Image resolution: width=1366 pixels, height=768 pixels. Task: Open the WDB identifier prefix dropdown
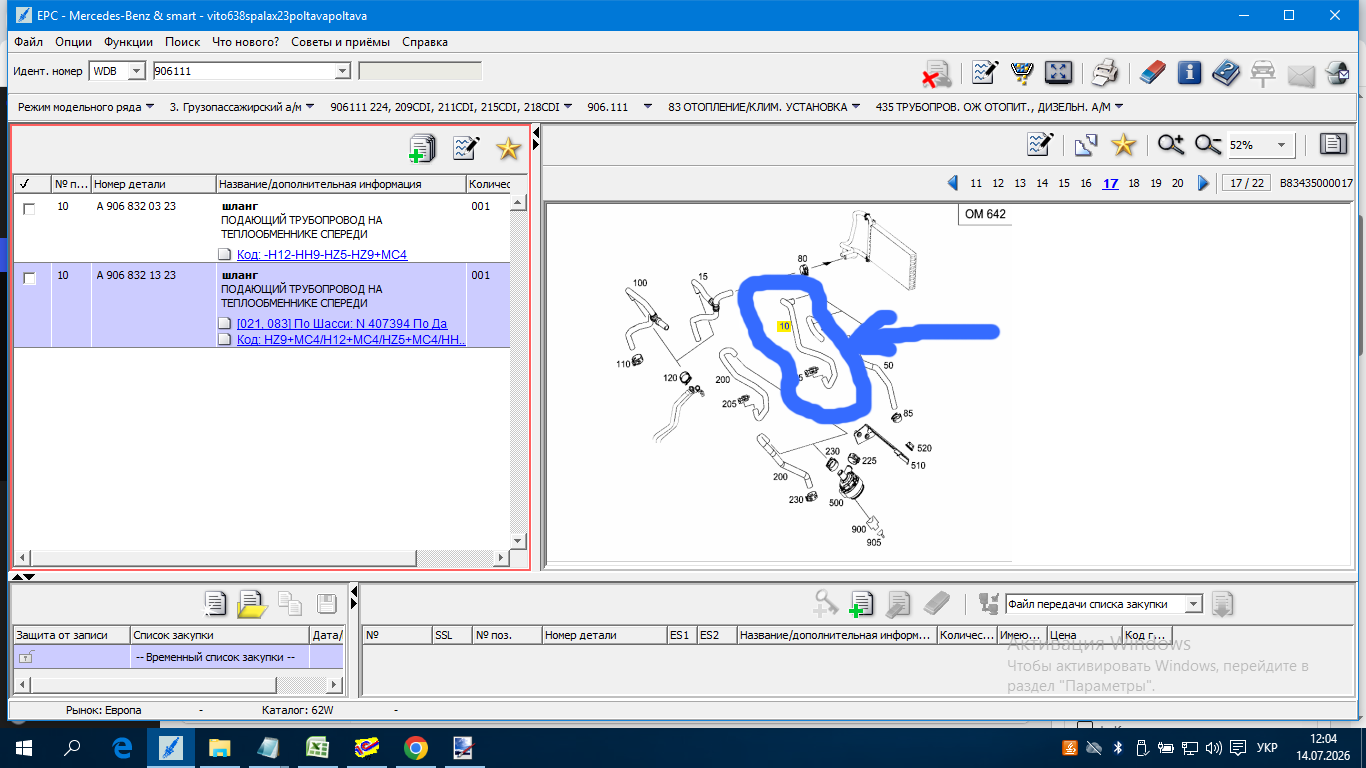[x=137, y=71]
